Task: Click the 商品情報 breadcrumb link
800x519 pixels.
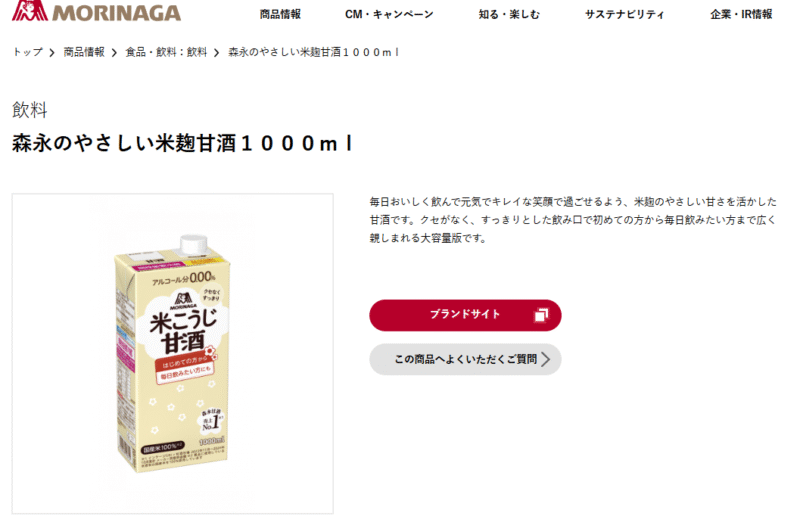Action: pyautogui.click(x=84, y=52)
